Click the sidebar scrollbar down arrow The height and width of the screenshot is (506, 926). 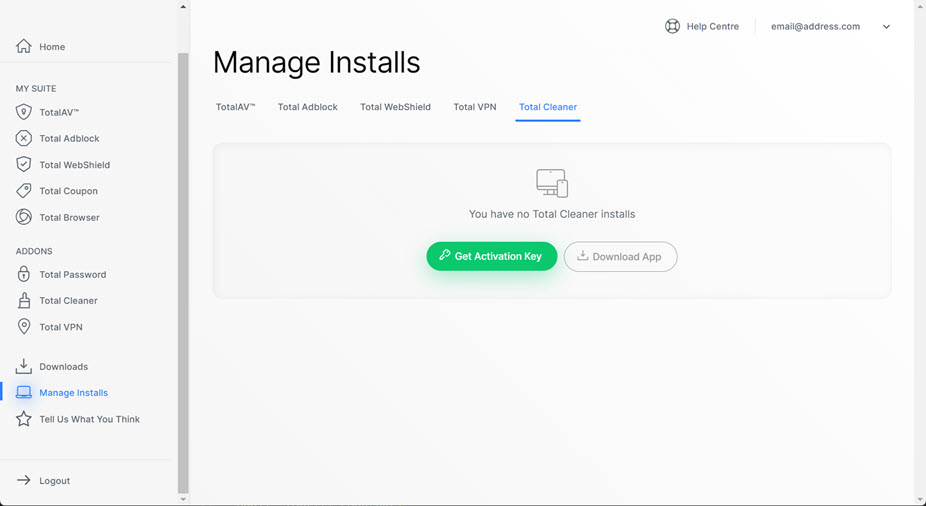click(183, 499)
